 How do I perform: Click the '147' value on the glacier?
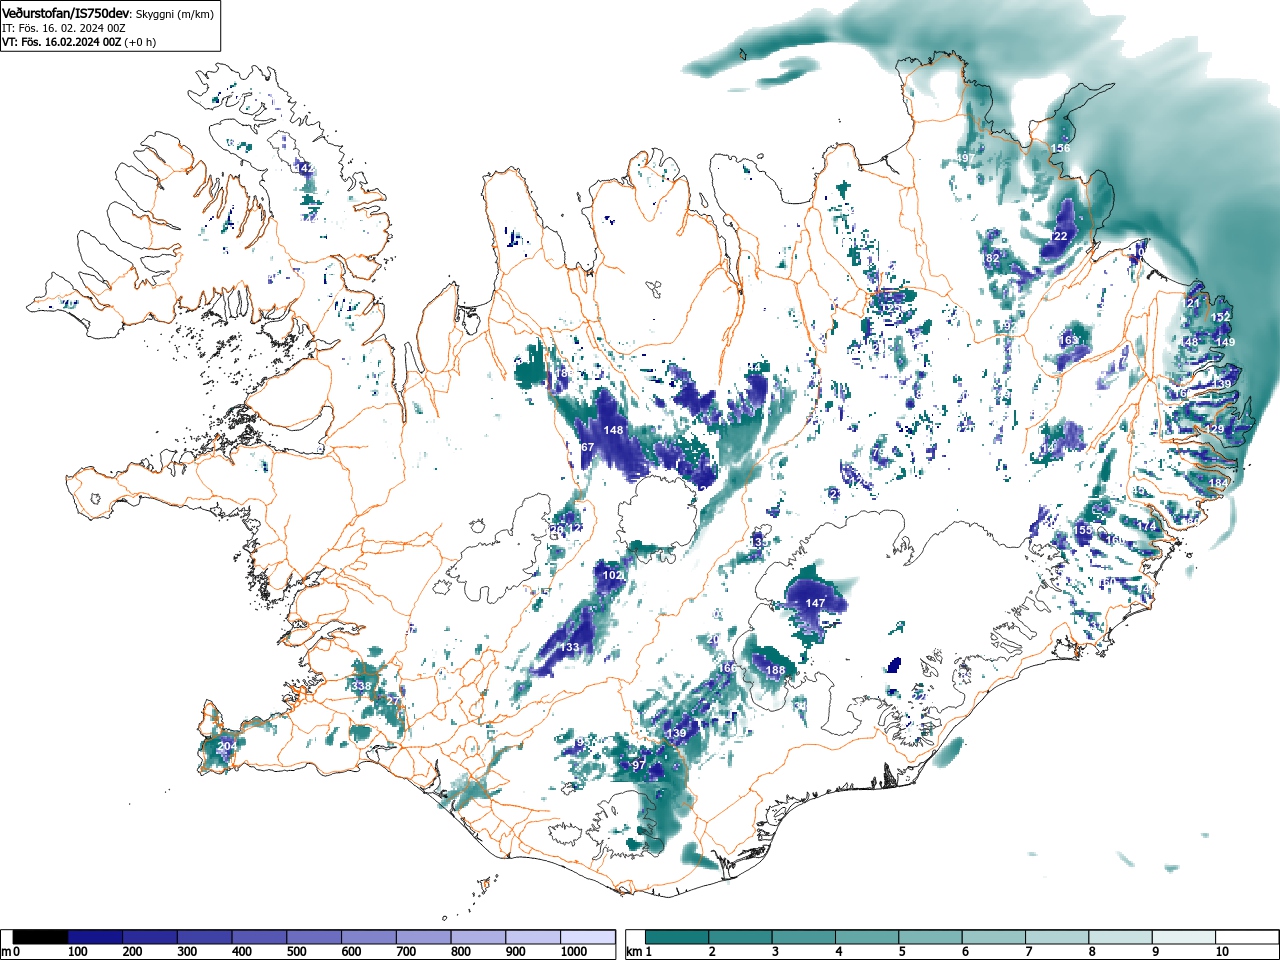[816, 603]
